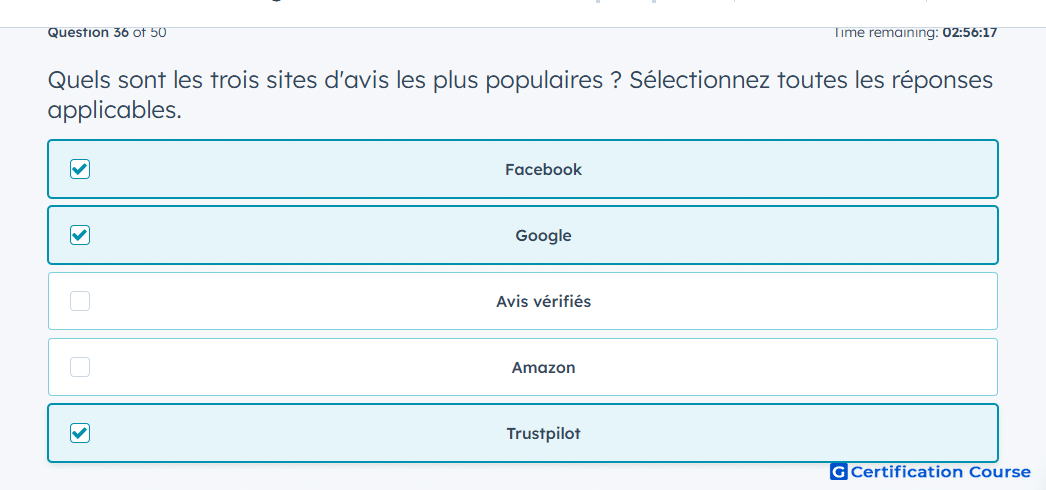The image size is (1046, 490).
Task: Click the bold number 36 in counter
Action: (121, 32)
